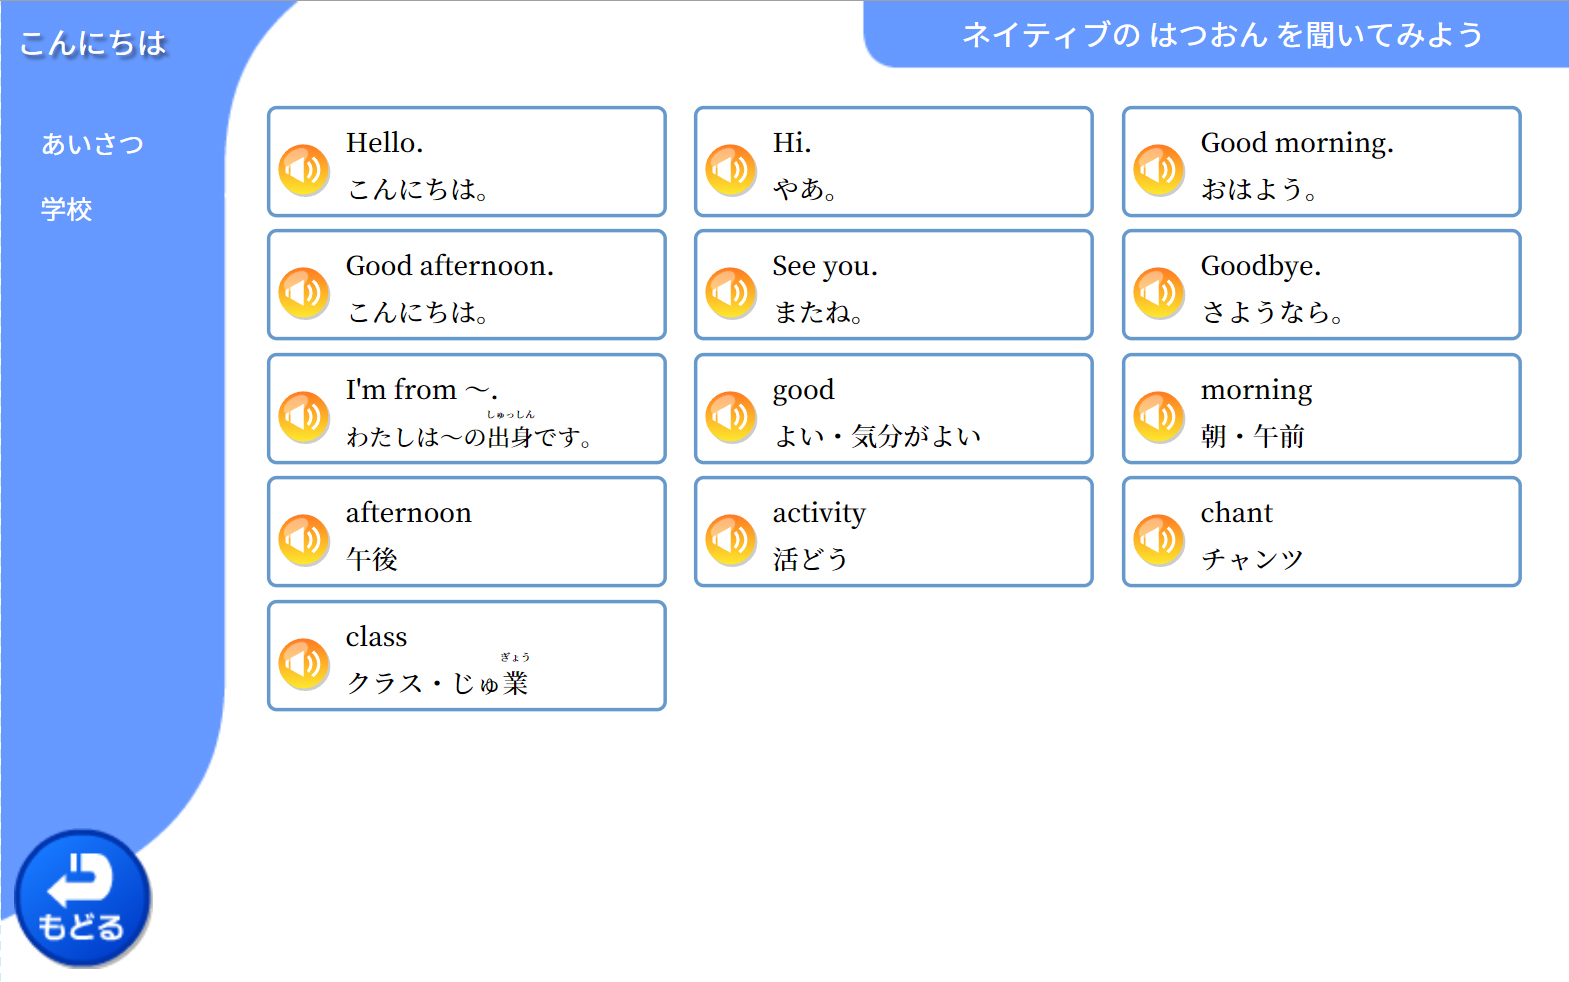Select the 学校 sidebar item
Image resolution: width=1569 pixels, height=982 pixels.
[x=67, y=209]
